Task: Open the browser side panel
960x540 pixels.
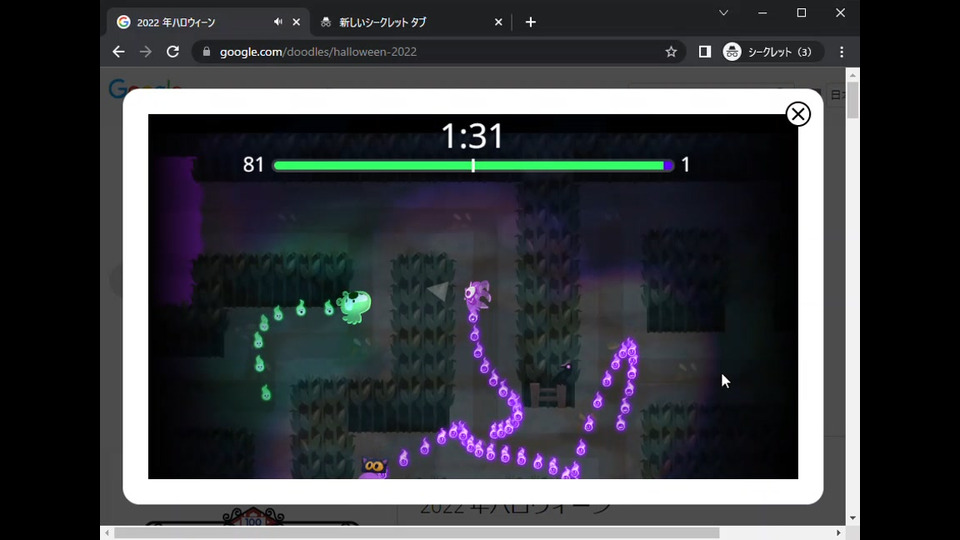Action: (x=705, y=52)
